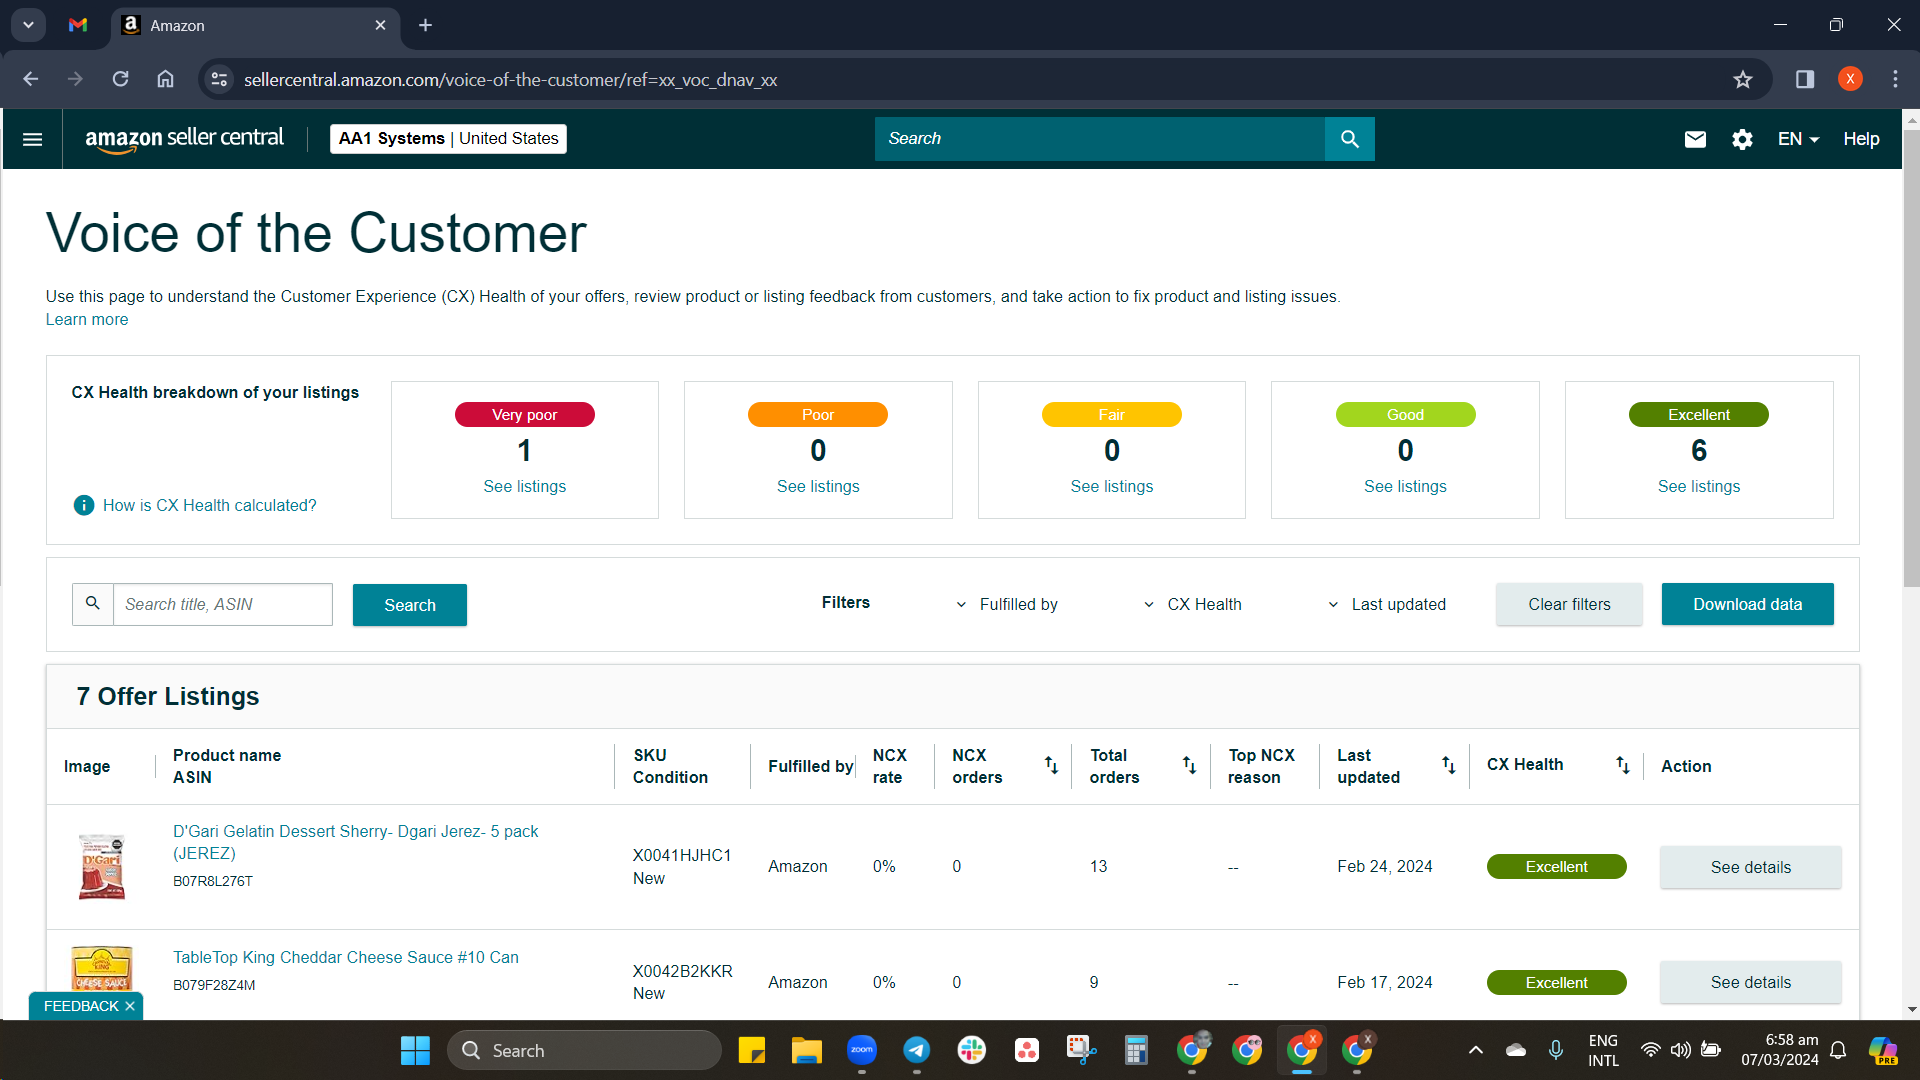This screenshot has height=1080, width=1920.
Task: Click the Search title, ASIN input field
Action: coord(222,604)
